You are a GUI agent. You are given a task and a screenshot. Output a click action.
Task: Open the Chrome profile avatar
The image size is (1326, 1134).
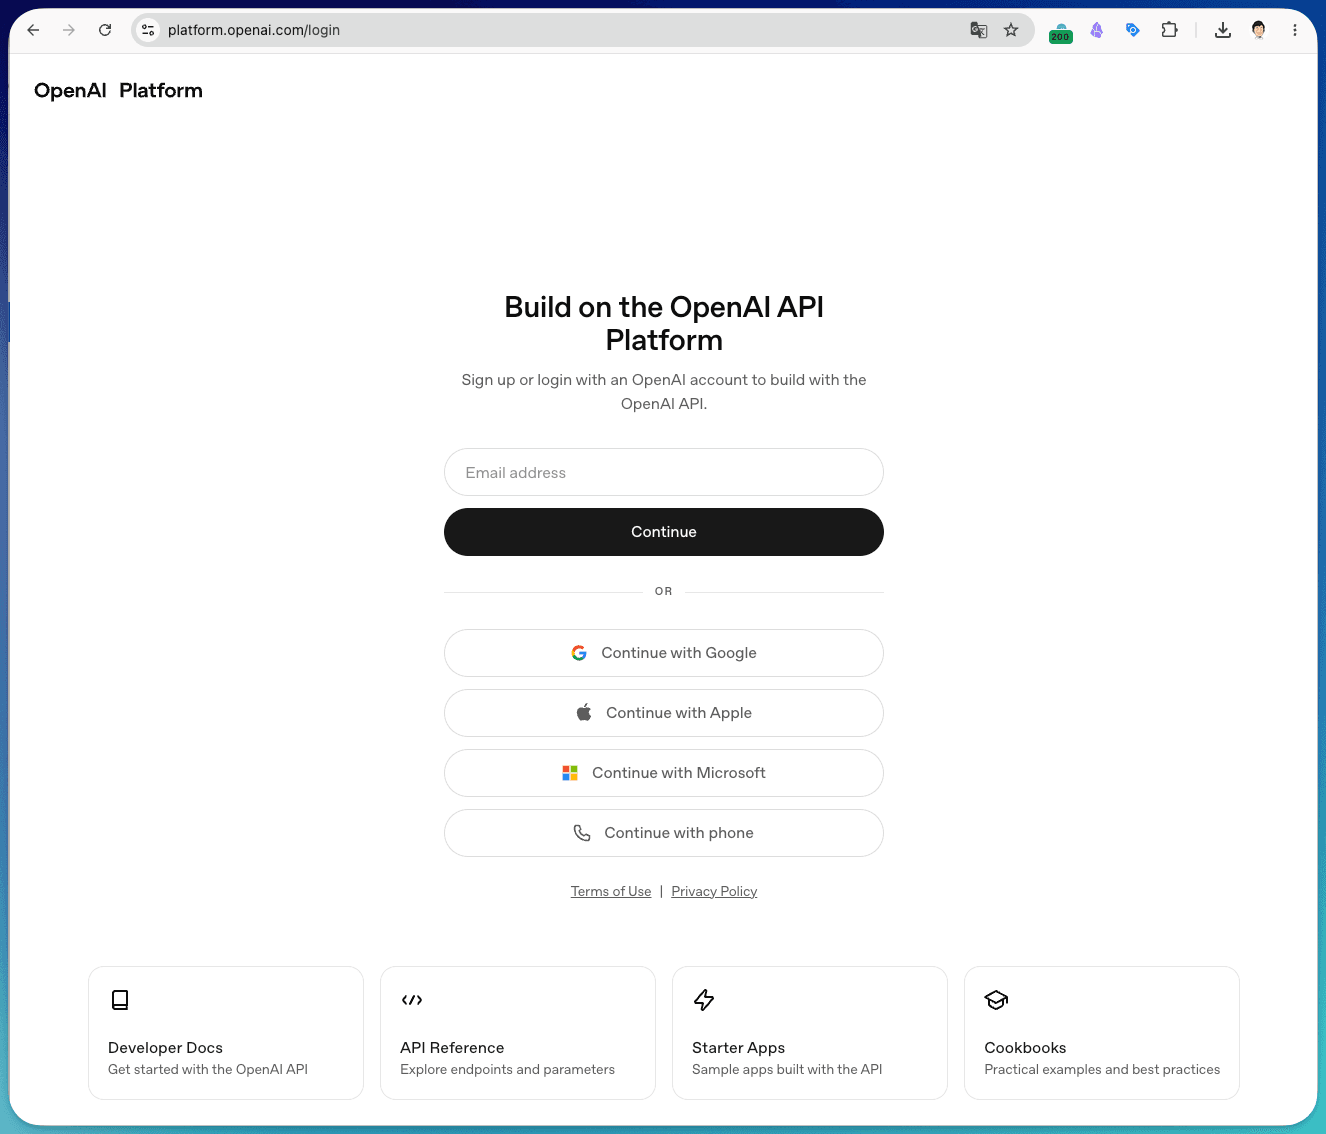click(1259, 30)
